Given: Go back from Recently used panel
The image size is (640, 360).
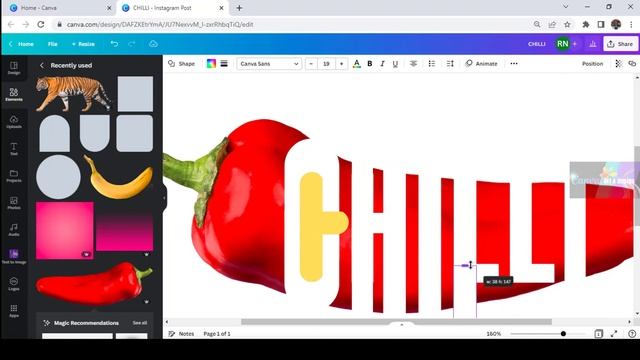Looking at the screenshot, I should pos(42,65).
